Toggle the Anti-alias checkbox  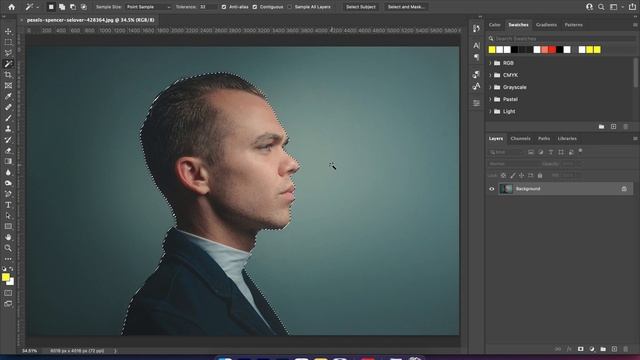[x=224, y=7]
